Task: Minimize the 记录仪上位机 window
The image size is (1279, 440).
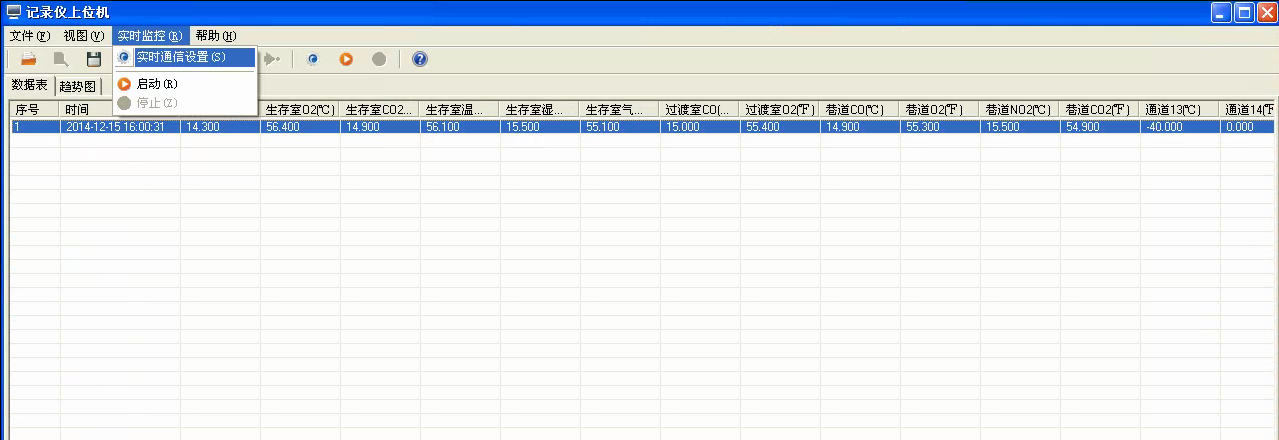Action: click(x=1219, y=12)
